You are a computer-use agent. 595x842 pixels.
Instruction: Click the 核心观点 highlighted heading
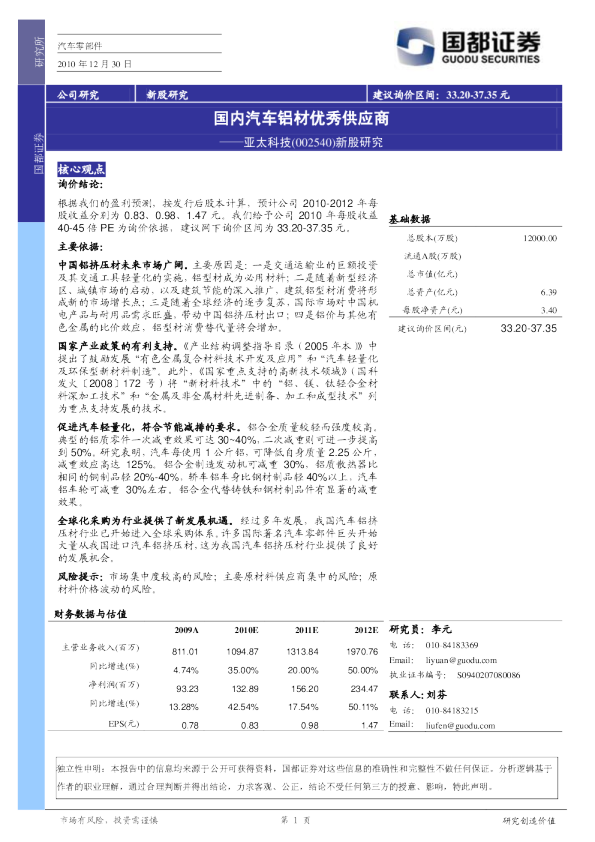(81, 170)
